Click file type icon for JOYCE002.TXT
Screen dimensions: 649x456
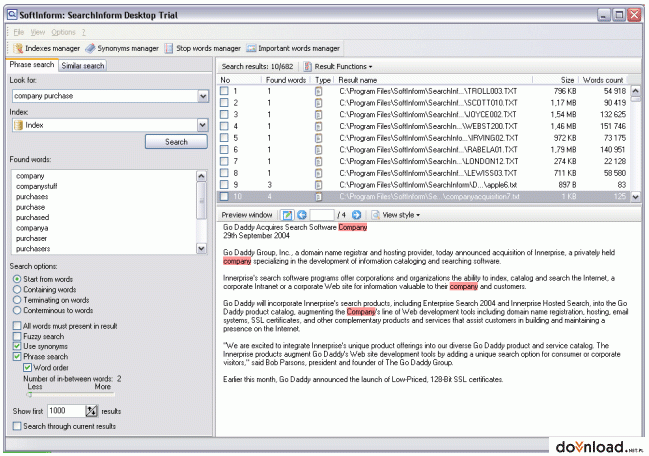click(318, 114)
